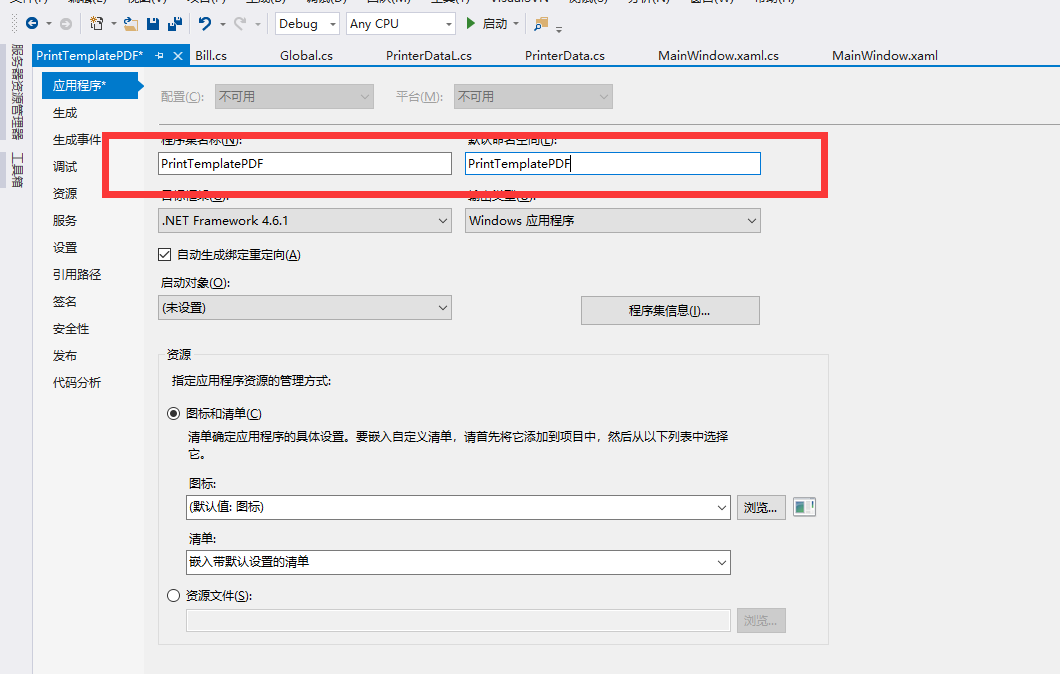Screen dimensions: 1060x674
Task: Expand the undo history dropdown arrow
Action: 222,24
